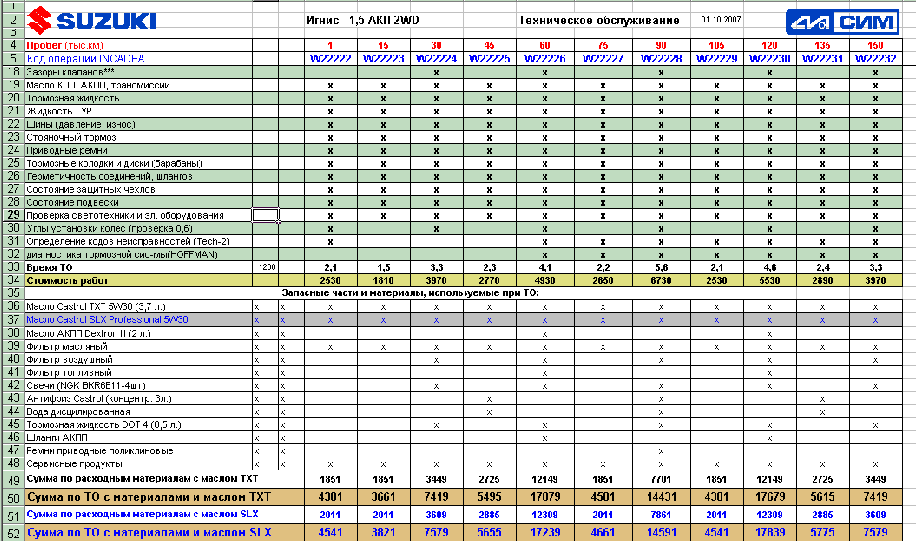
Task: Select operation code W22222
Action: (x=331, y=58)
